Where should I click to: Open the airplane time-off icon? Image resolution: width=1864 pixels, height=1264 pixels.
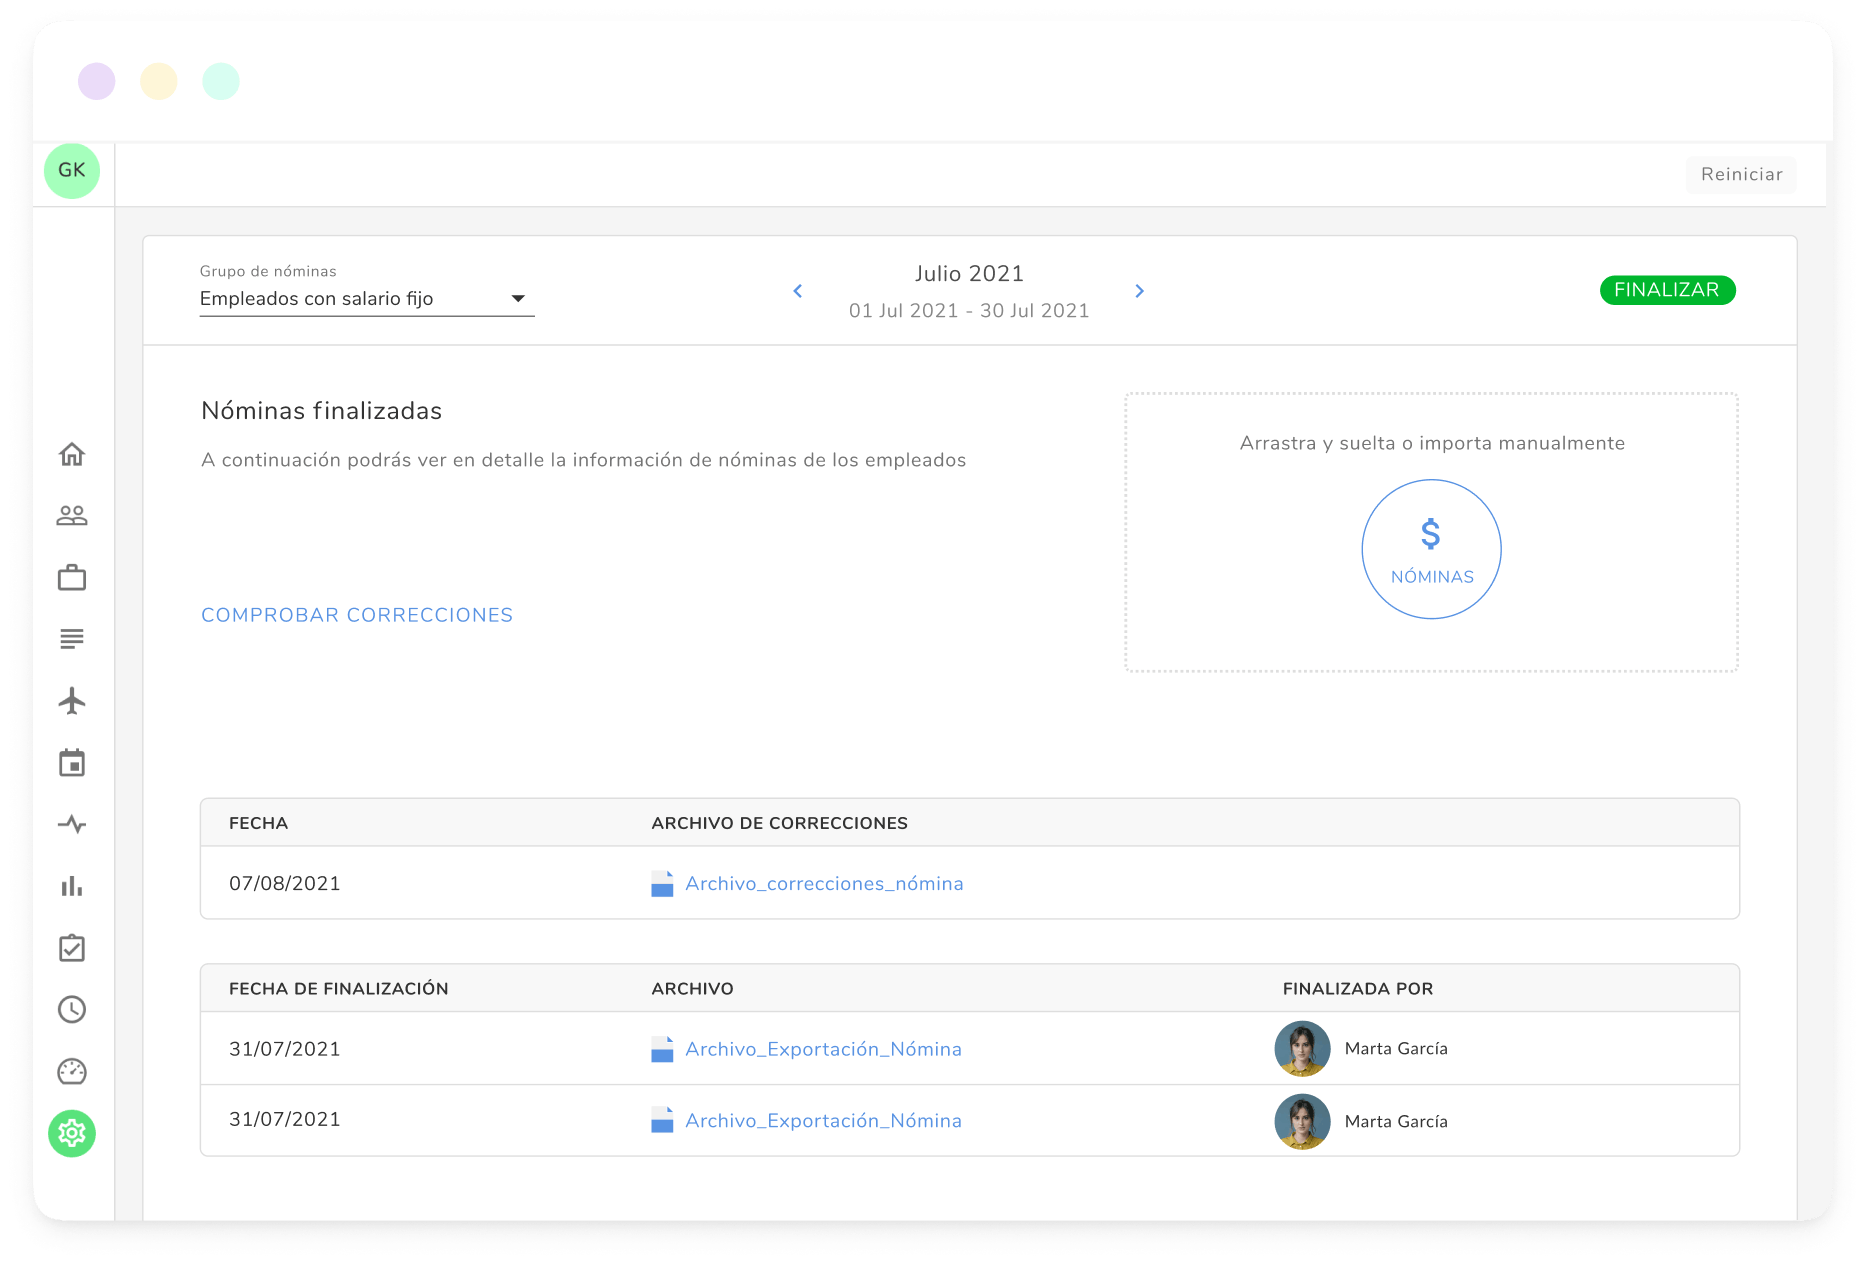[x=72, y=701]
